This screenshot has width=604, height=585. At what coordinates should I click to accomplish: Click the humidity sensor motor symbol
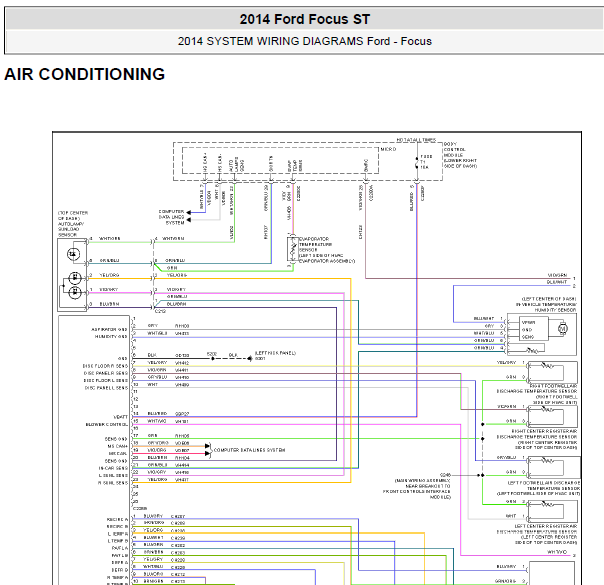click(563, 329)
